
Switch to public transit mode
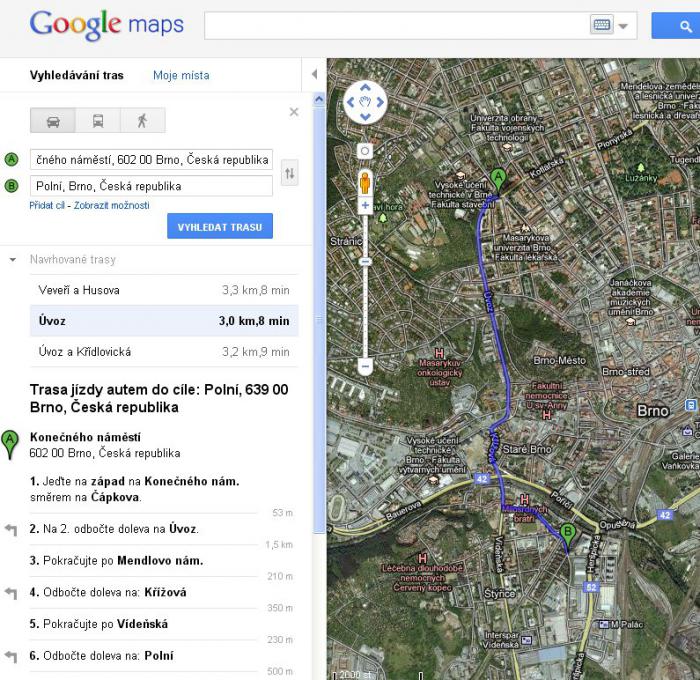click(x=98, y=121)
